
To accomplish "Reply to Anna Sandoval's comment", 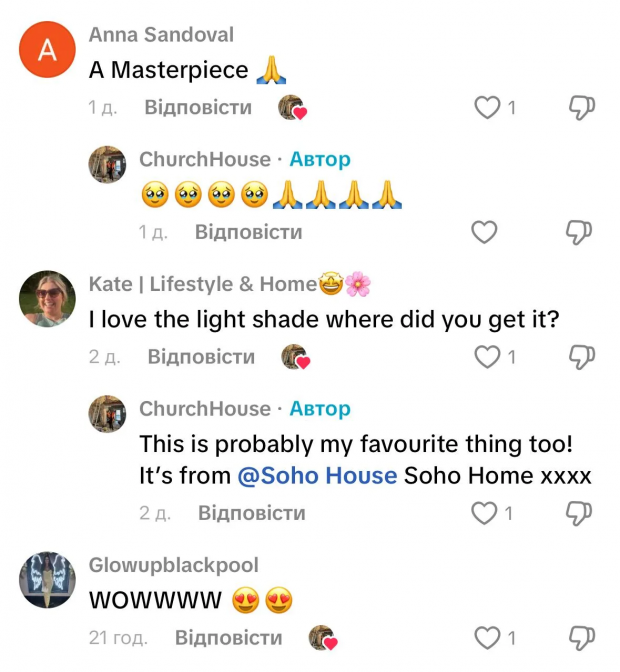I will pyautogui.click(x=198, y=107).
